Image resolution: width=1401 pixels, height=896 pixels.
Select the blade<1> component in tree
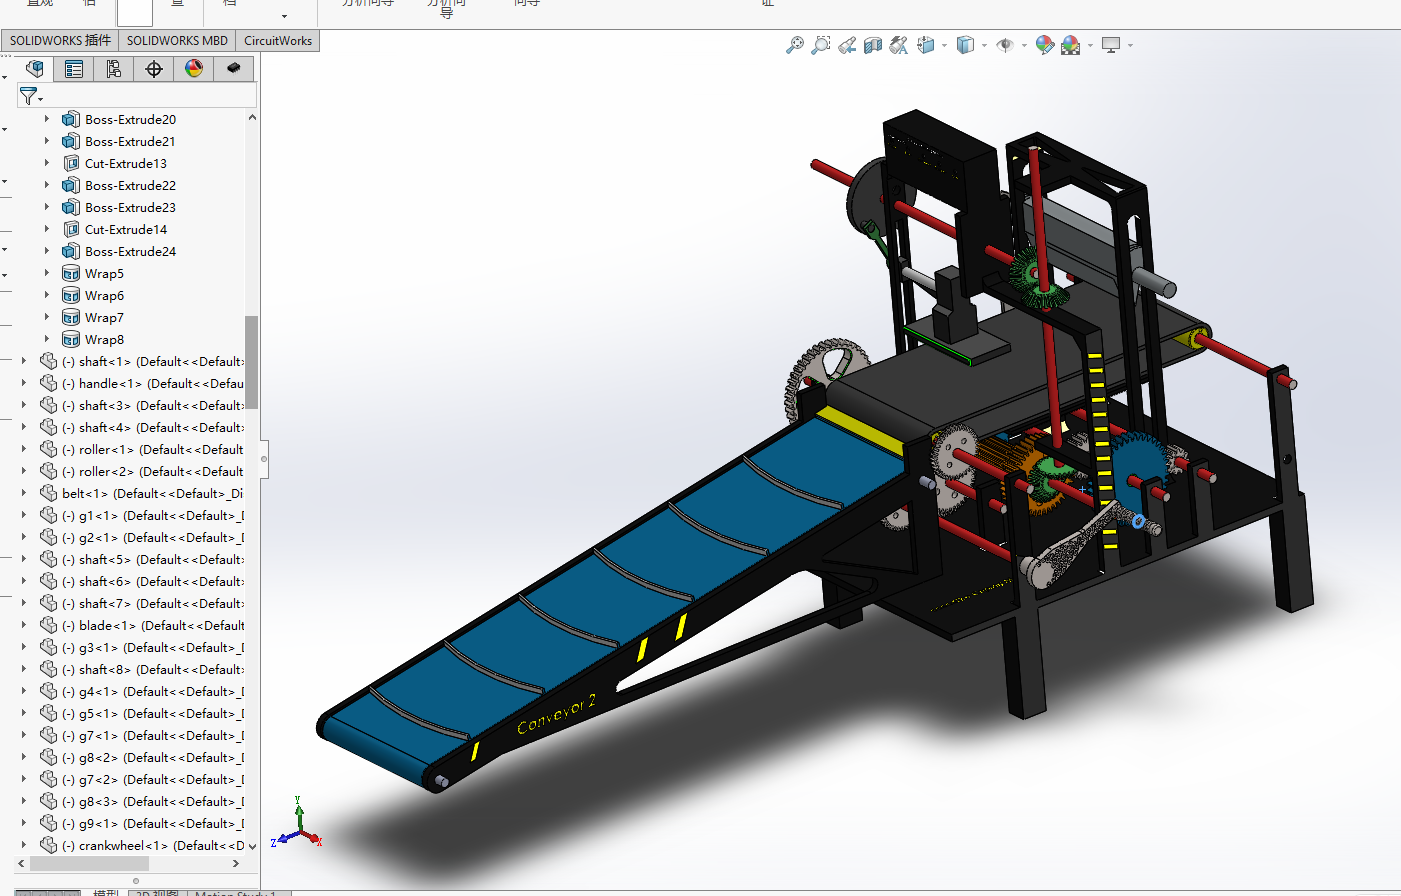click(107, 625)
